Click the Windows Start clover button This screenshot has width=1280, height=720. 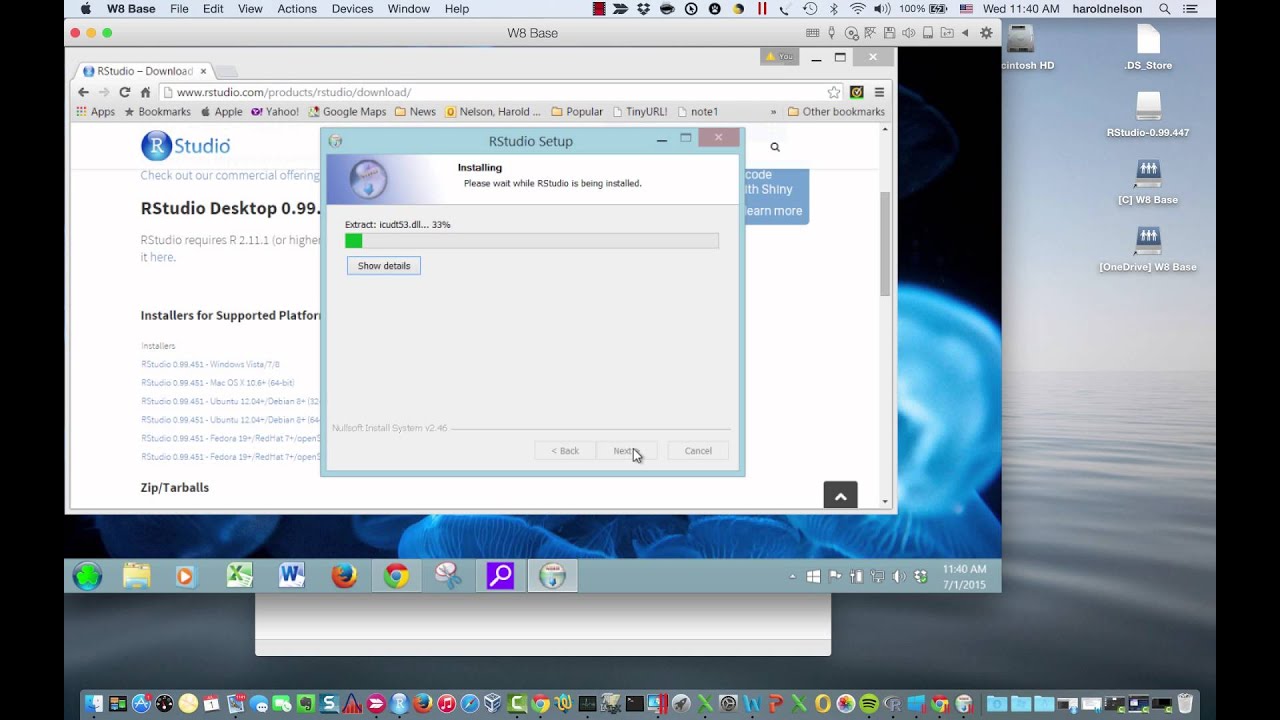tap(88, 576)
